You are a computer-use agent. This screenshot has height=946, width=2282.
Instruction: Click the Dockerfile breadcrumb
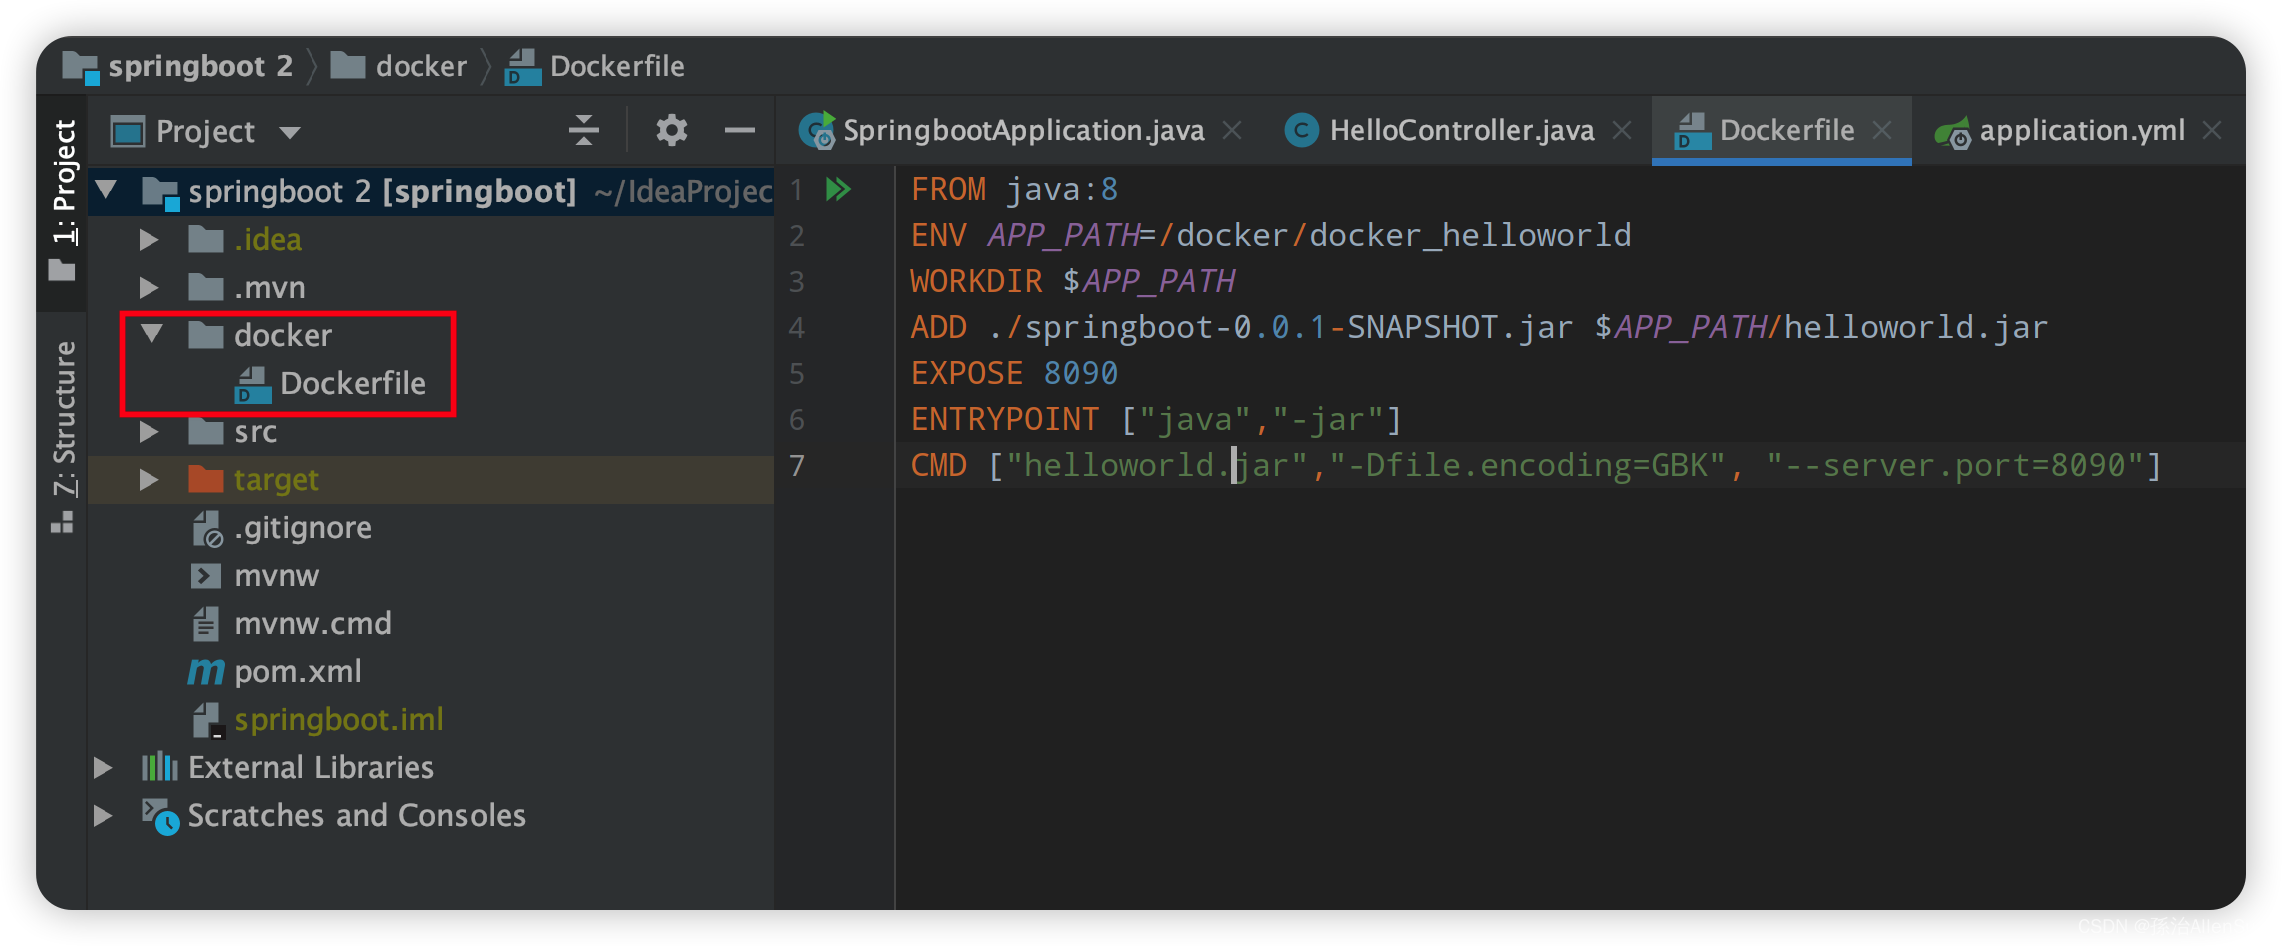click(x=596, y=66)
